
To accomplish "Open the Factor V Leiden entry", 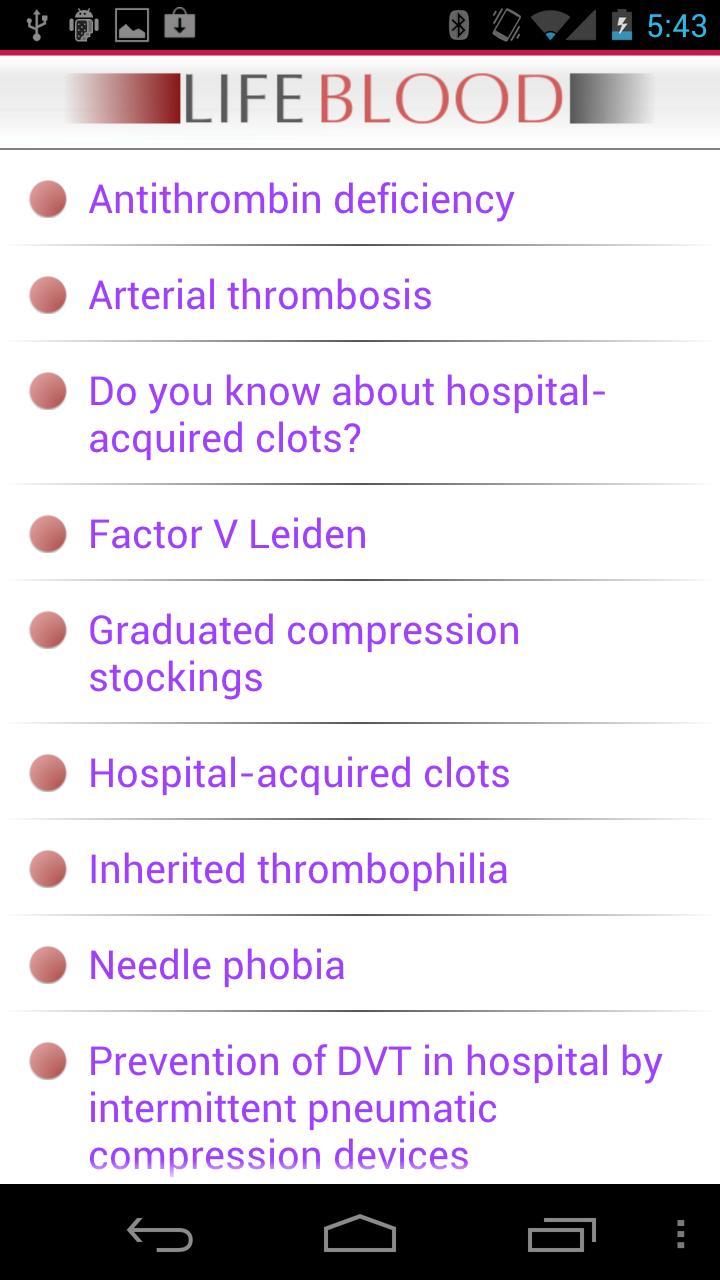I will (227, 534).
